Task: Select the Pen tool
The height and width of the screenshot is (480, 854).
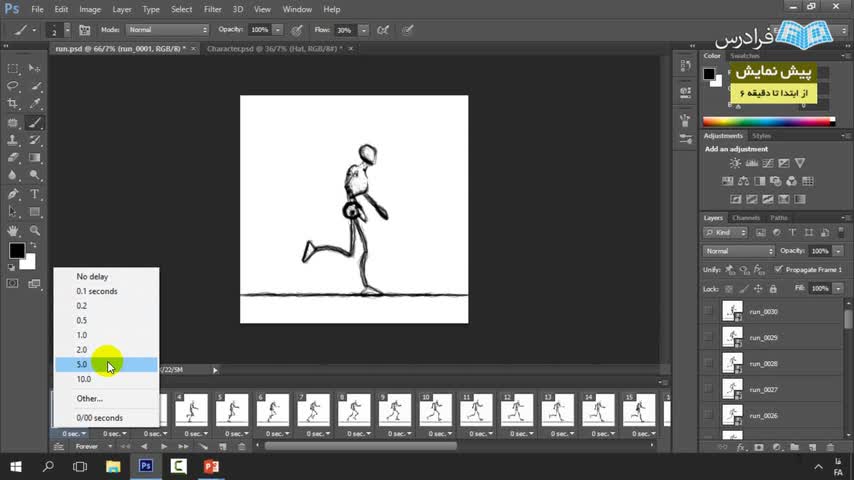Action: pyautogui.click(x=13, y=194)
